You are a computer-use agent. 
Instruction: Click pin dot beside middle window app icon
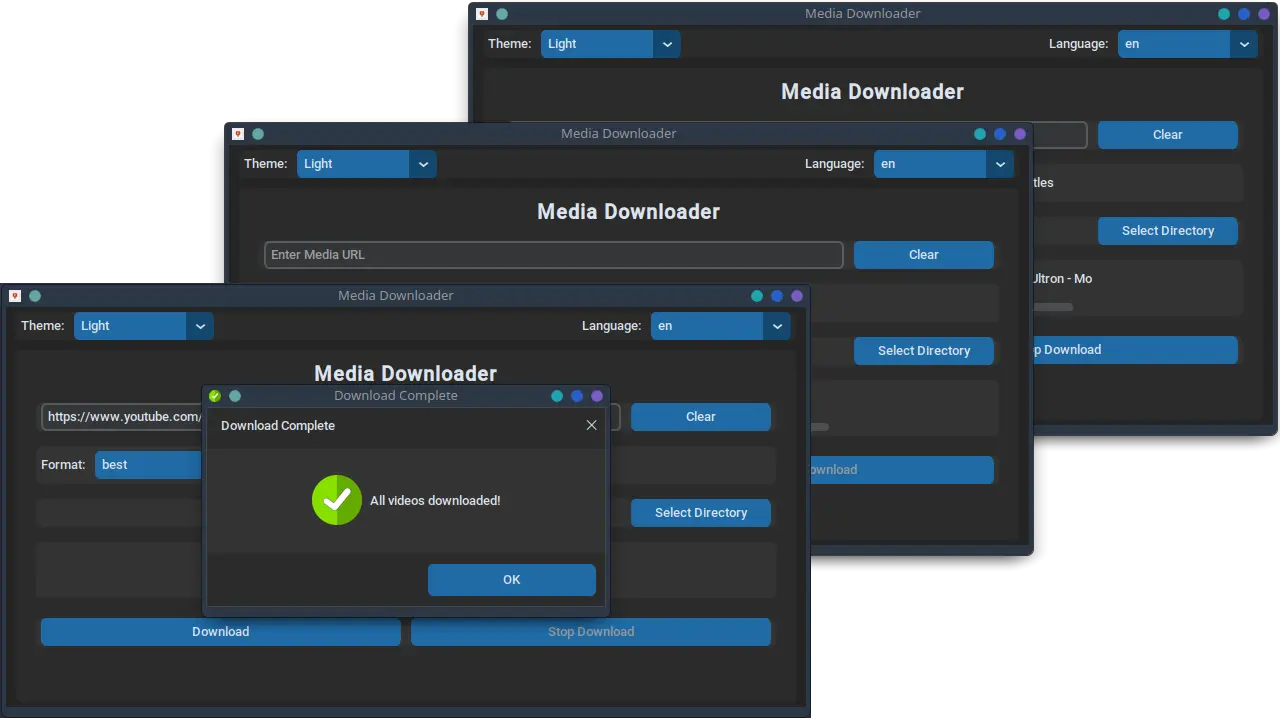pos(258,134)
